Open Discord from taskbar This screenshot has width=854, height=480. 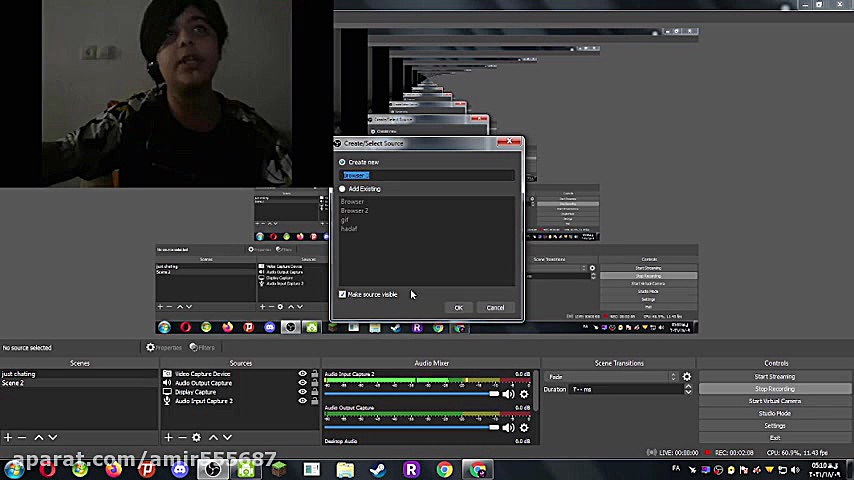[179, 469]
